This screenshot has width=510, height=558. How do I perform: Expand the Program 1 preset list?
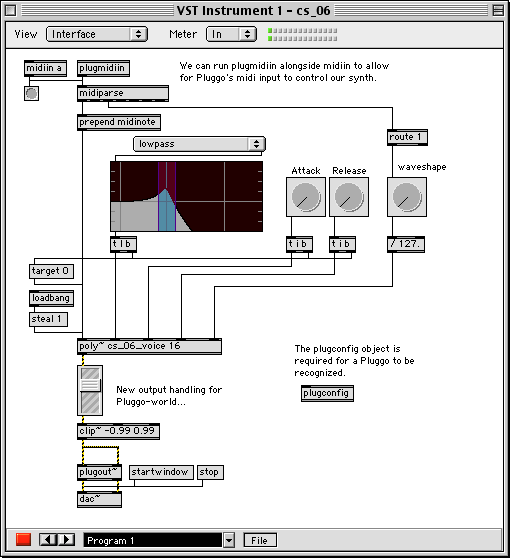pyautogui.click(x=229, y=541)
